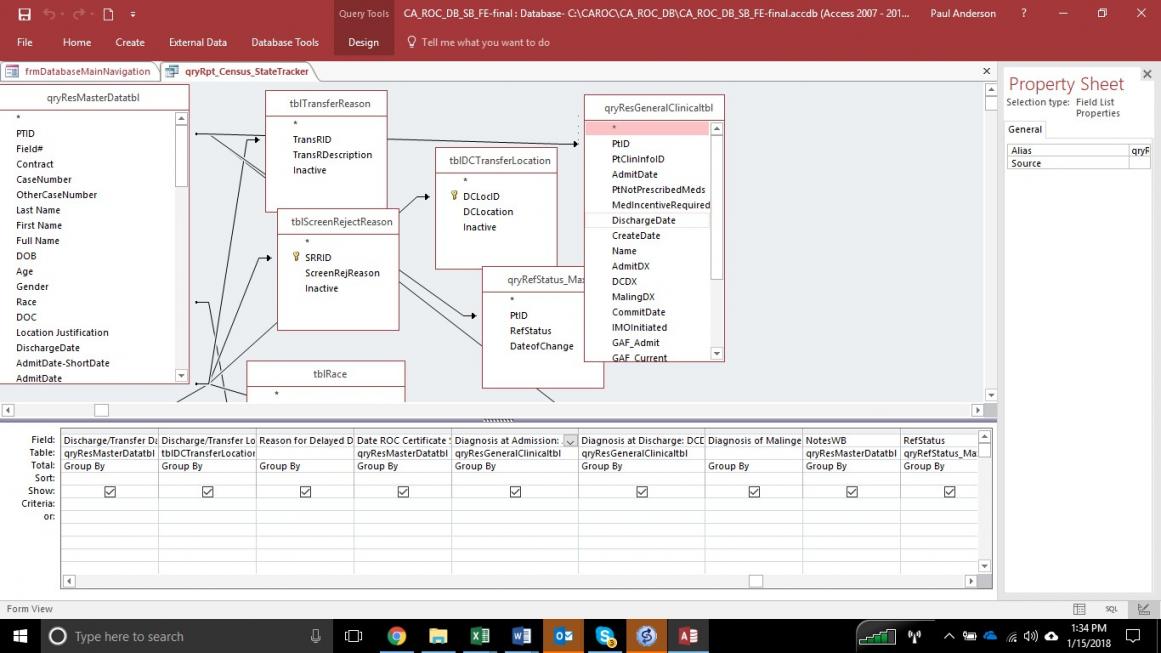The height and width of the screenshot is (653, 1161).
Task: Toggle Show checkbox for RefStatus column
Action: pyautogui.click(x=949, y=492)
